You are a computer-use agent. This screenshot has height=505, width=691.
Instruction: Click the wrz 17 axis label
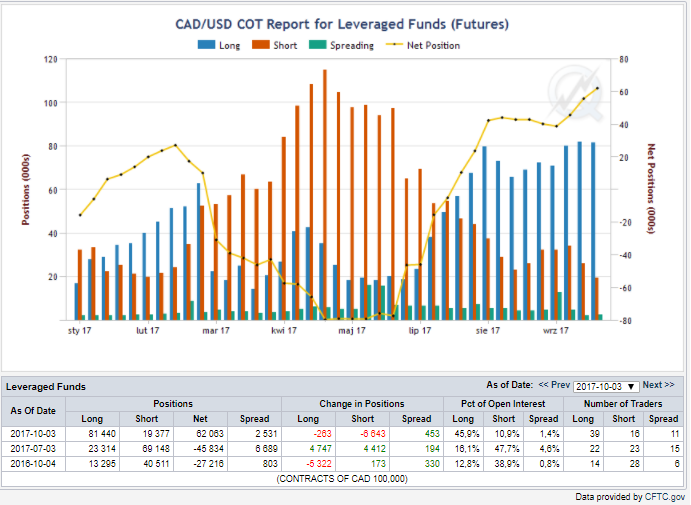556,330
